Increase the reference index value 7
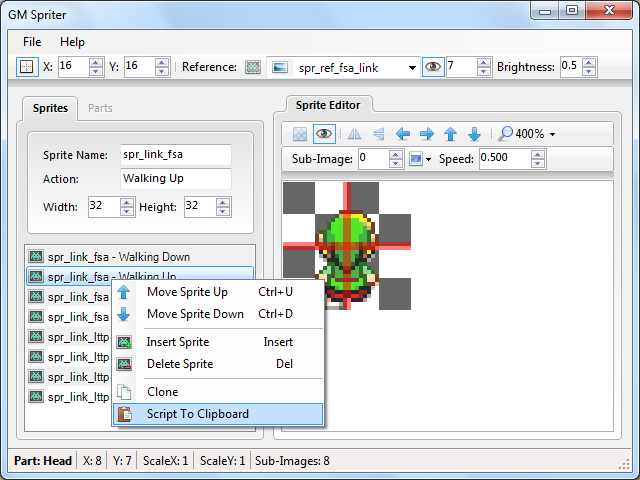Viewport: 640px width, 480px height. 484,62
